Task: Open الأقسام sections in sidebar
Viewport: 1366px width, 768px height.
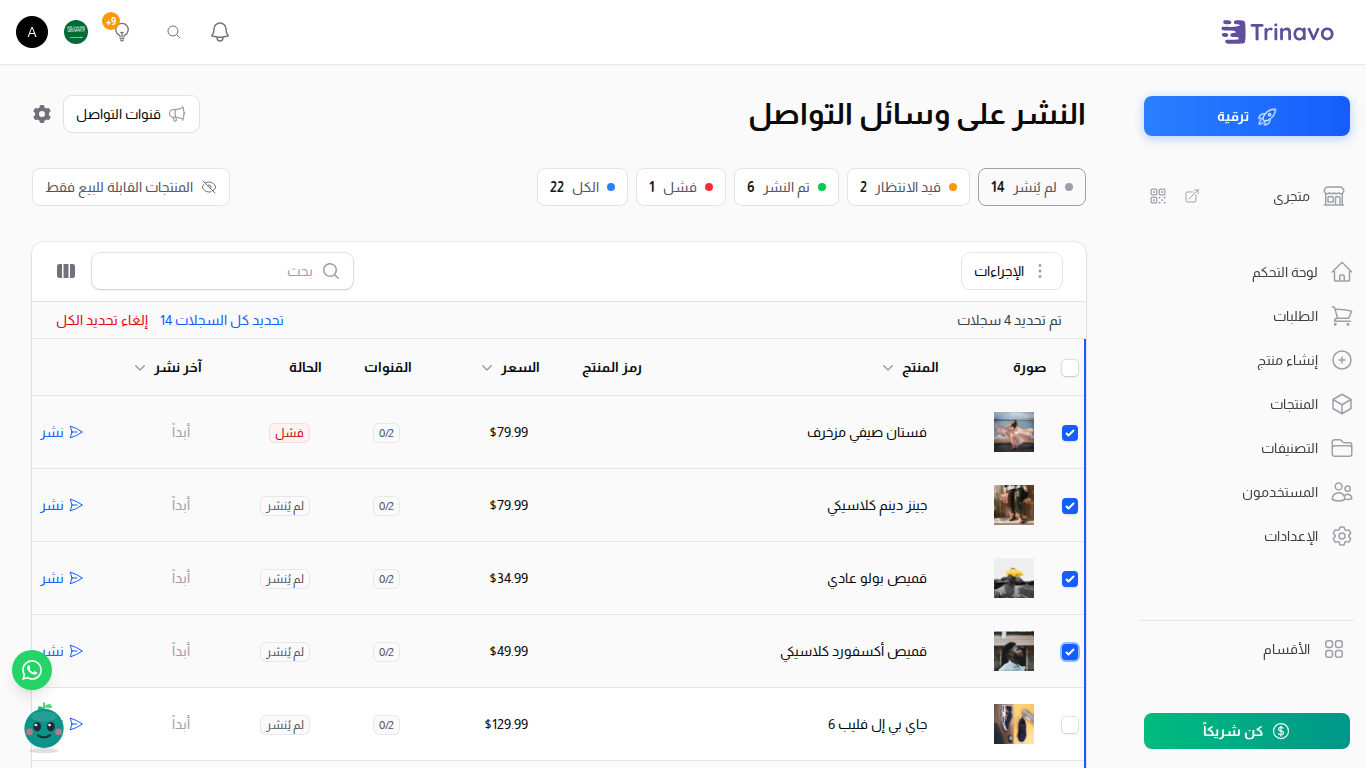Action: pos(1303,650)
